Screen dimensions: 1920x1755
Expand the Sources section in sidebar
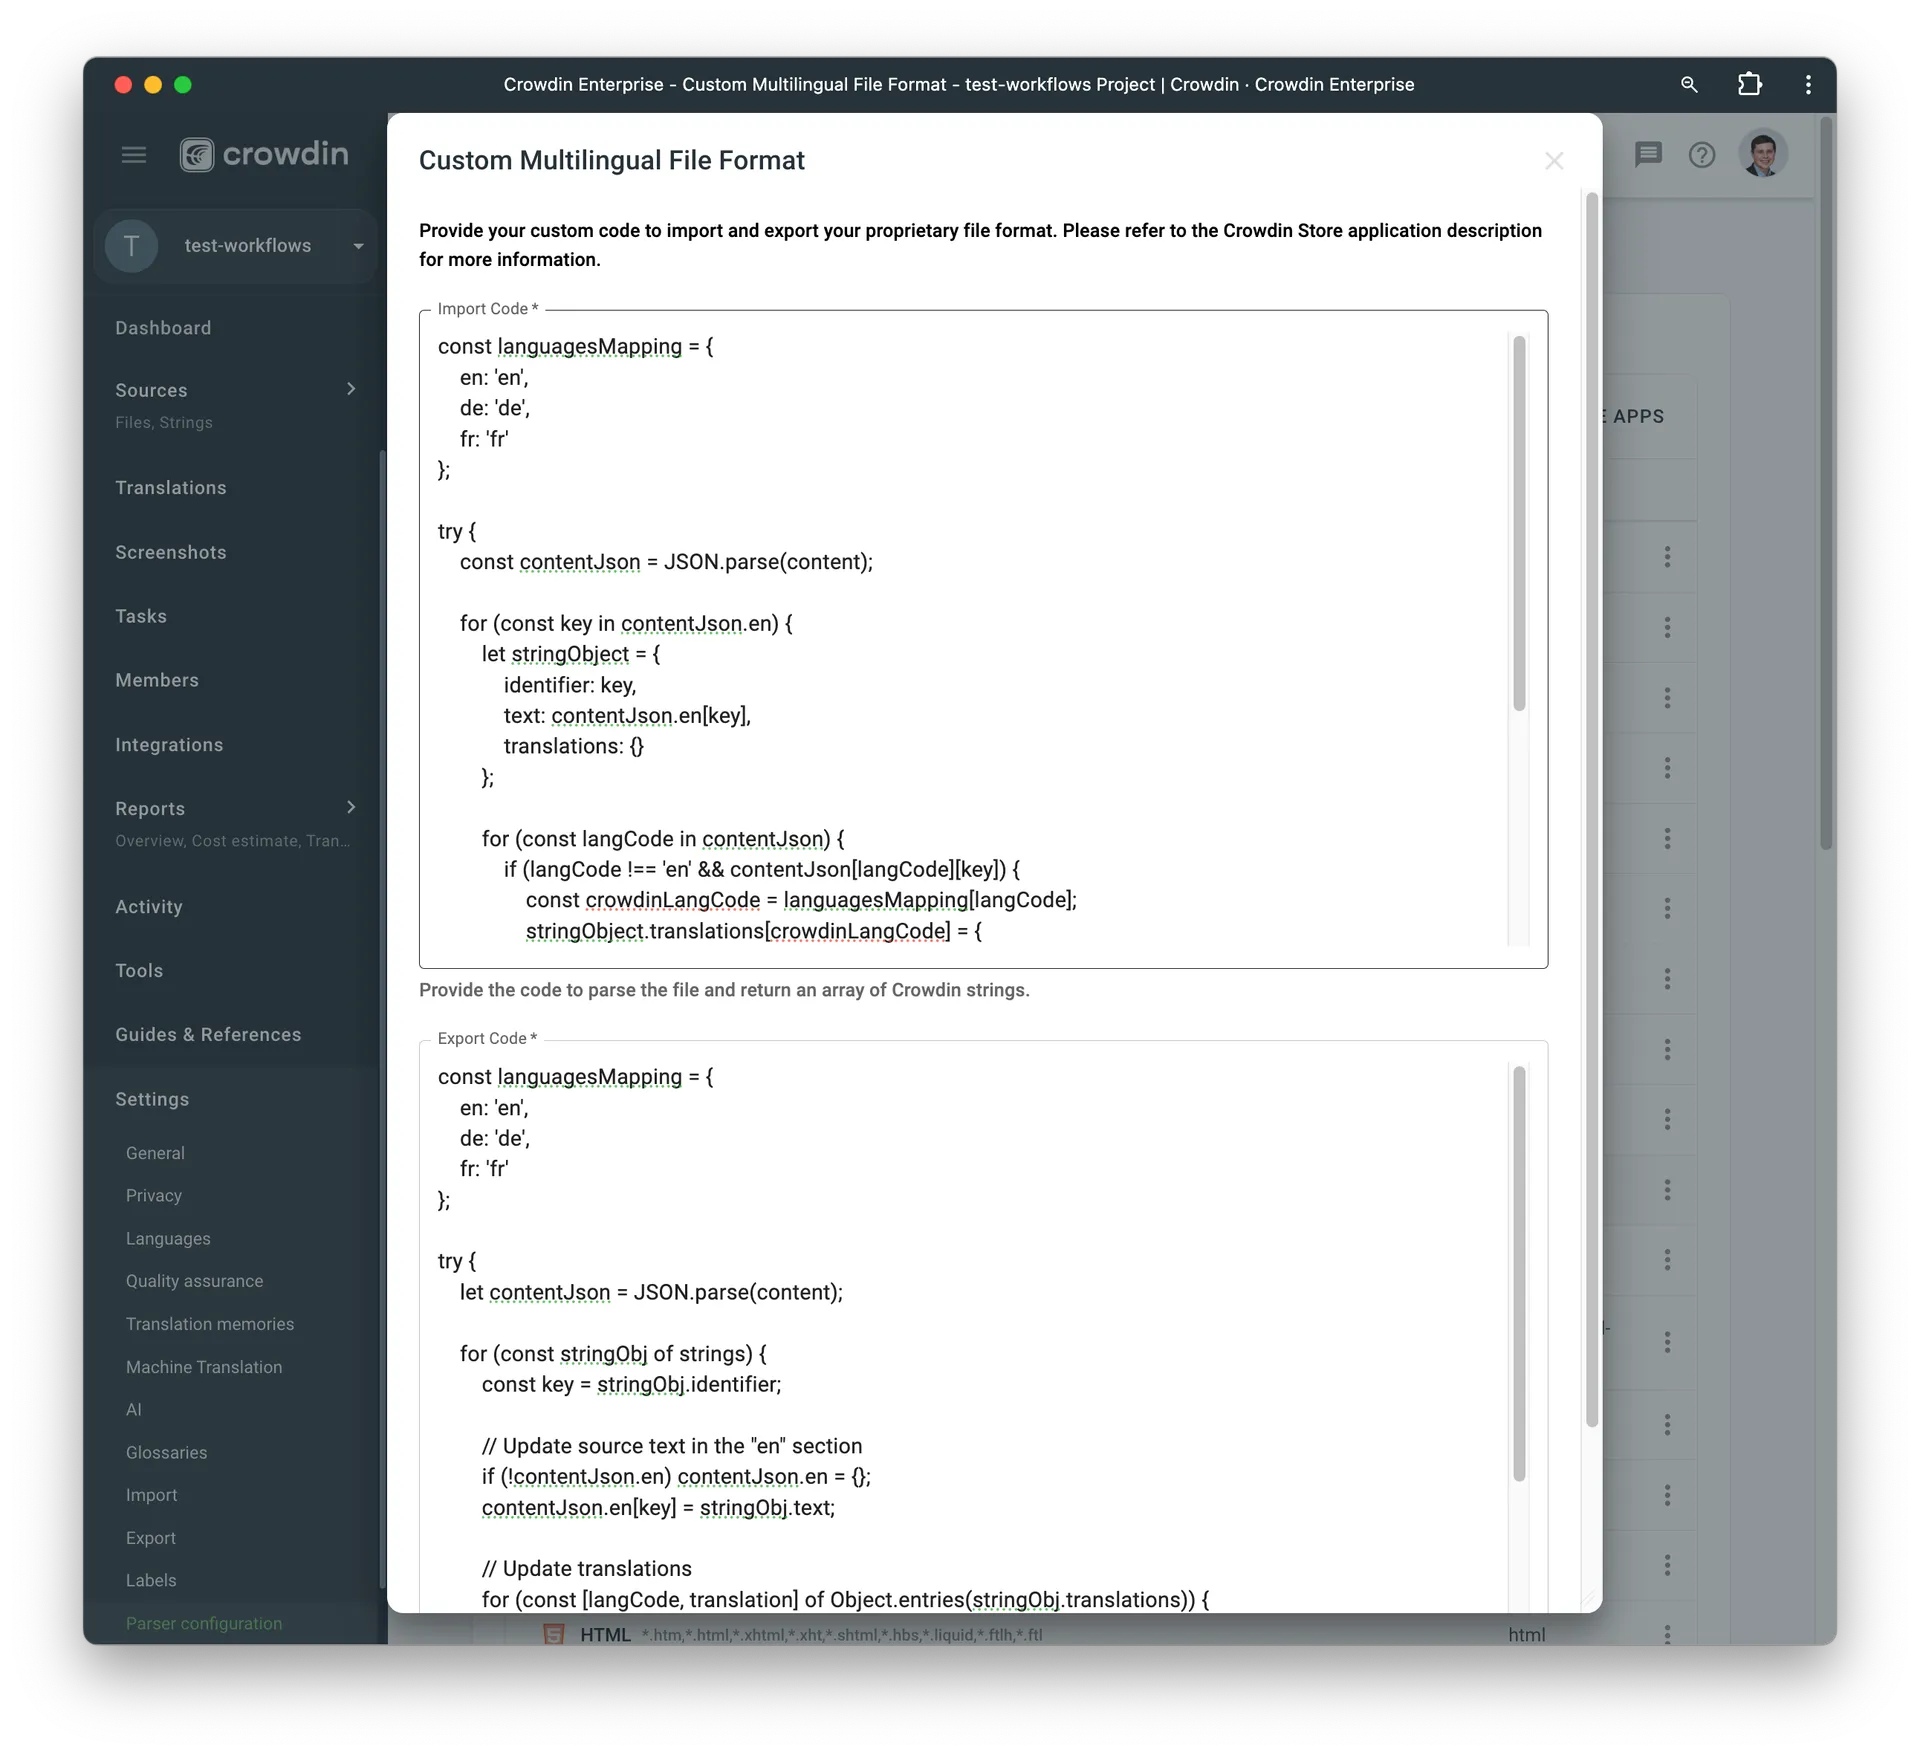click(x=348, y=390)
